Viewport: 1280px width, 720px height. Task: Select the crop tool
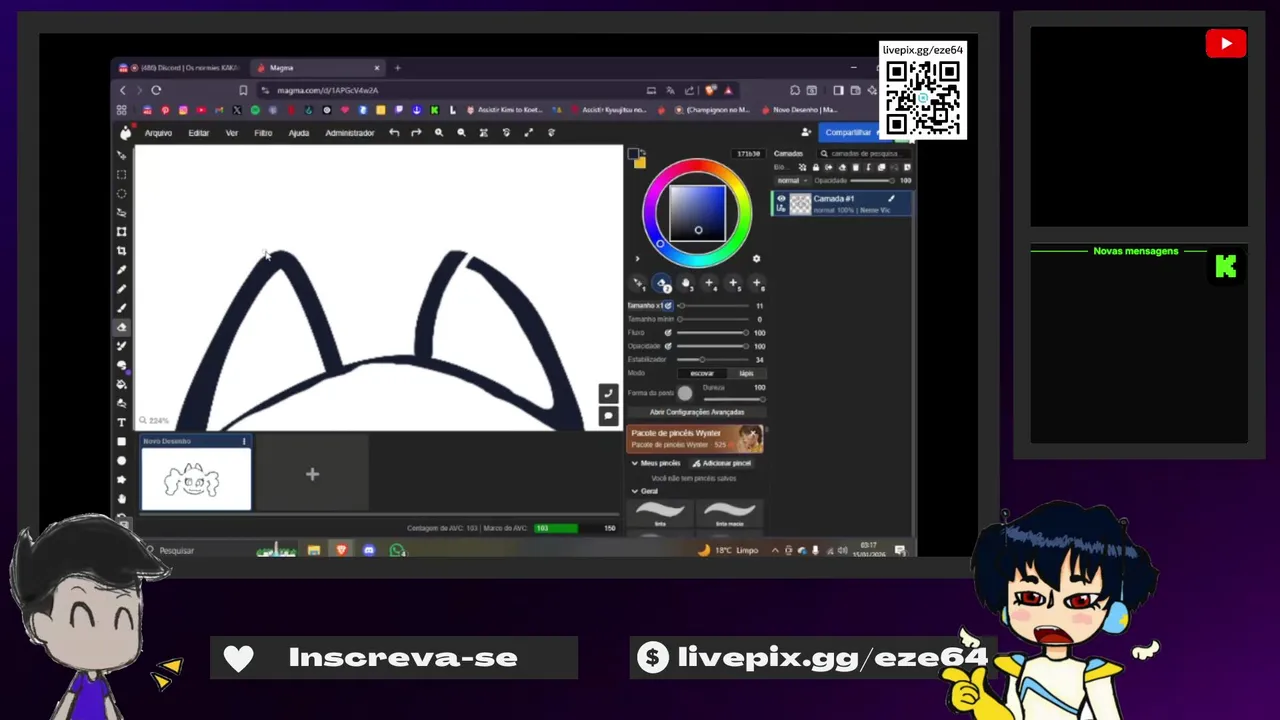pyautogui.click(x=122, y=250)
